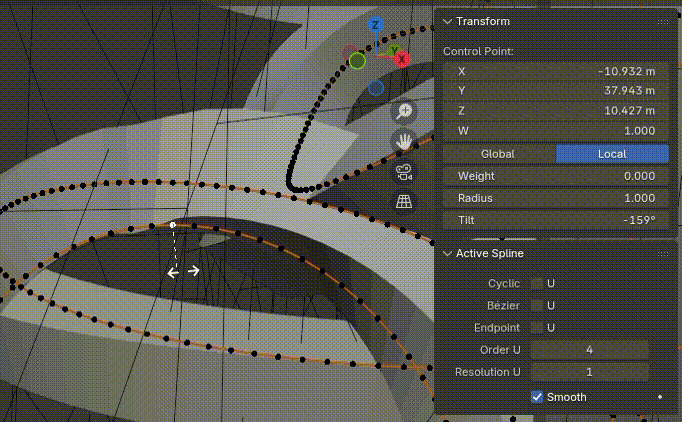Click the Order U value field
Image resolution: width=682 pixels, height=422 pixels.
pyautogui.click(x=589, y=350)
